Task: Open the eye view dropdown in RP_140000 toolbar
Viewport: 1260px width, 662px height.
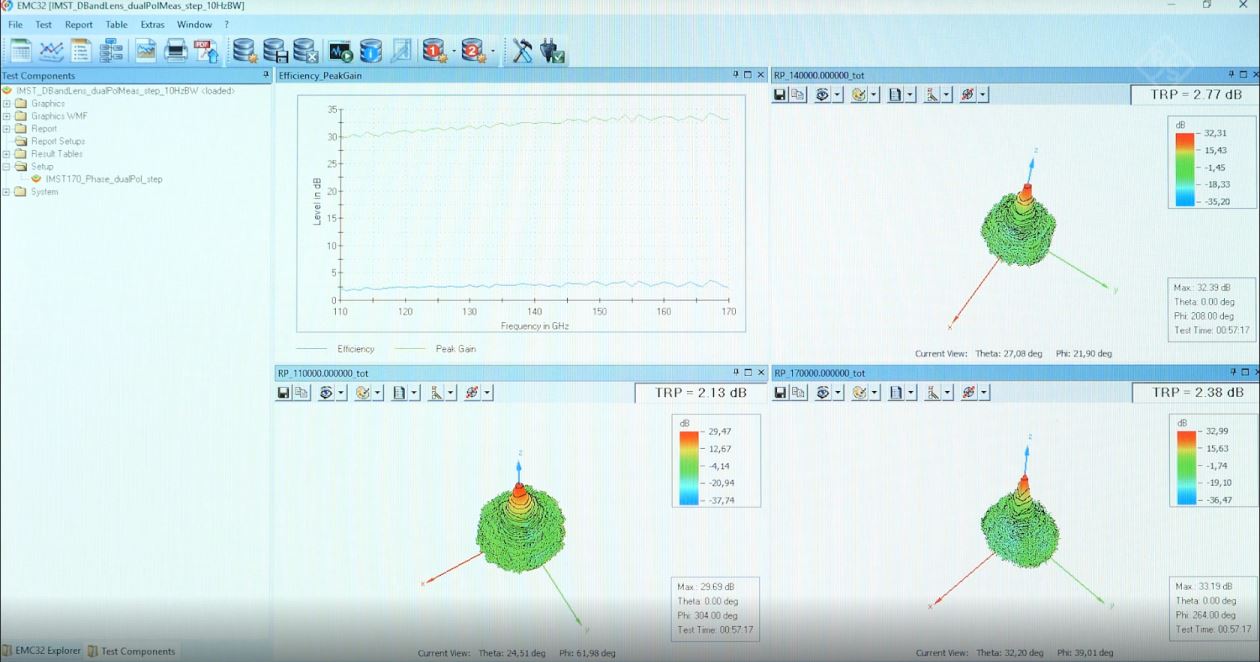Action: tap(838, 95)
